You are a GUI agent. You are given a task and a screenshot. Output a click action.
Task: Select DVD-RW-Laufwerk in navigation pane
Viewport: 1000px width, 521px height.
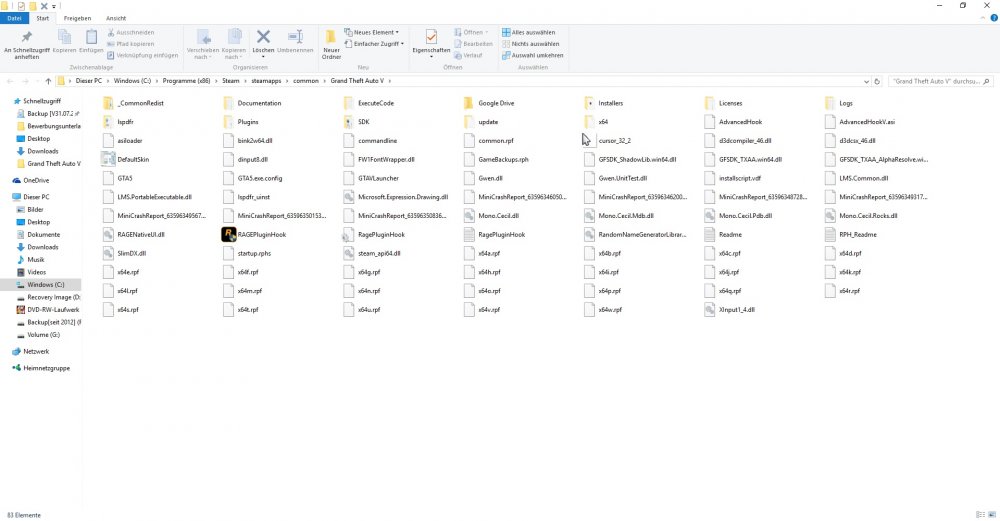tap(48, 310)
